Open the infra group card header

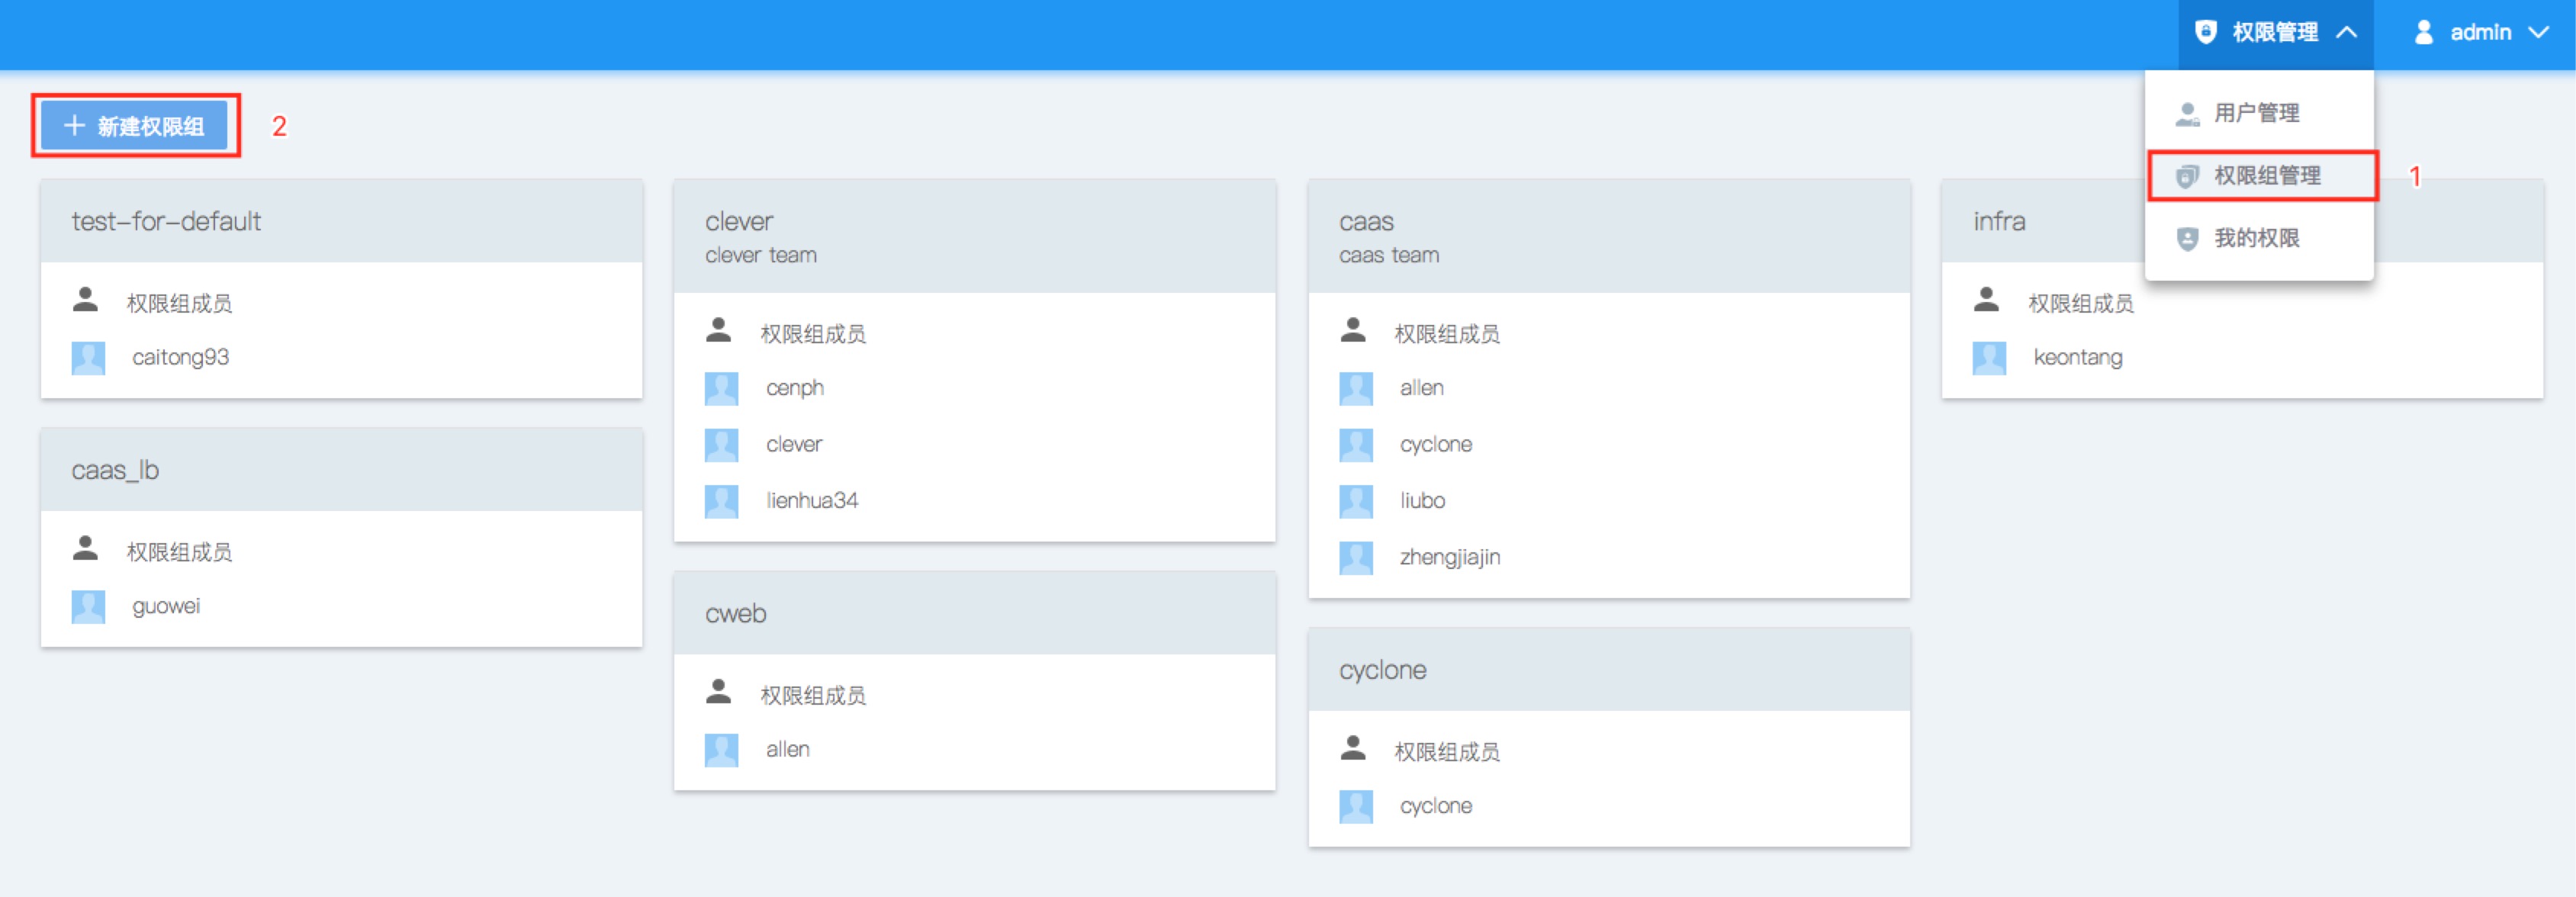(x=2242, y=222)
